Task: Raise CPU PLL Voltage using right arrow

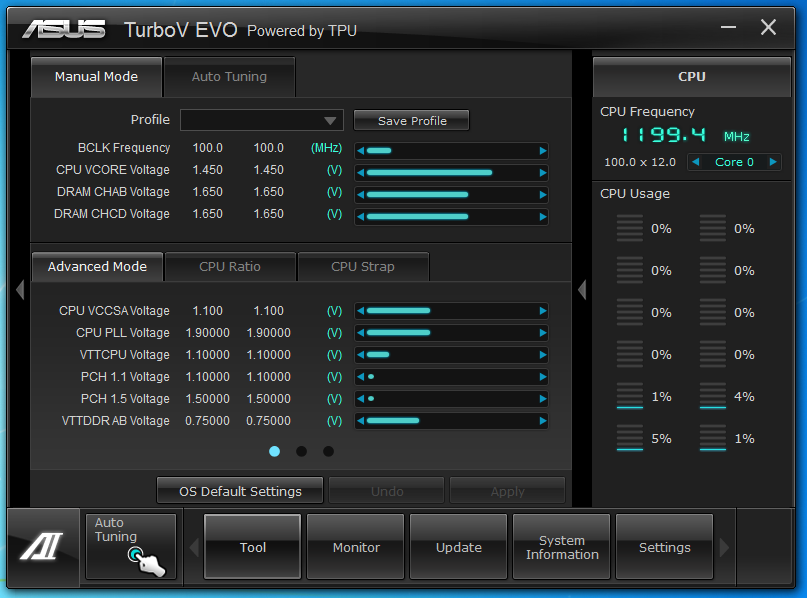Action: click(542, 333)
